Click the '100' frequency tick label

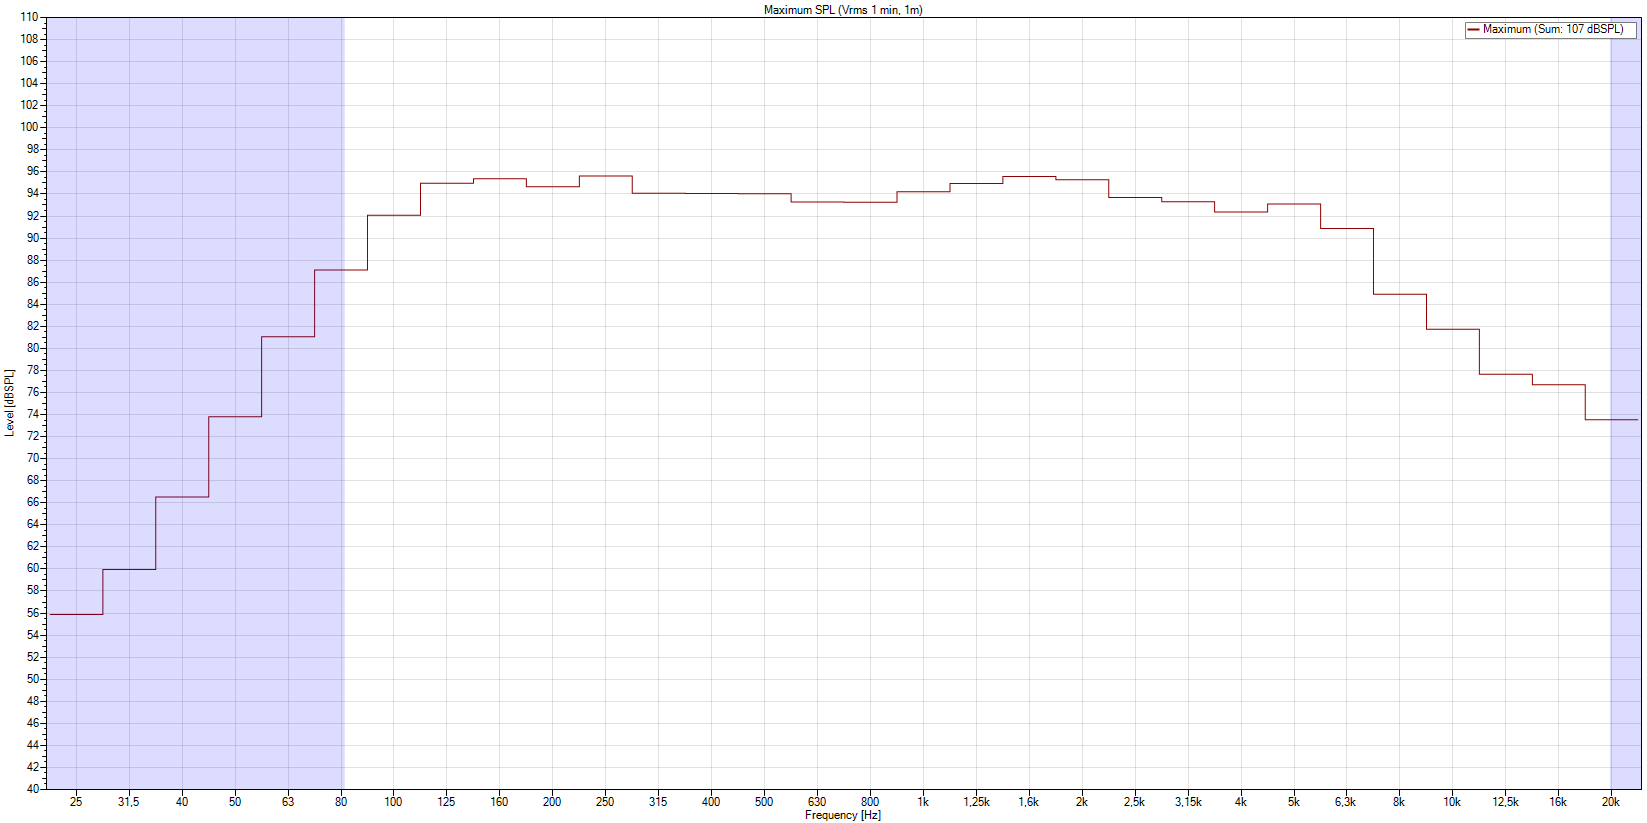point(393,802)
